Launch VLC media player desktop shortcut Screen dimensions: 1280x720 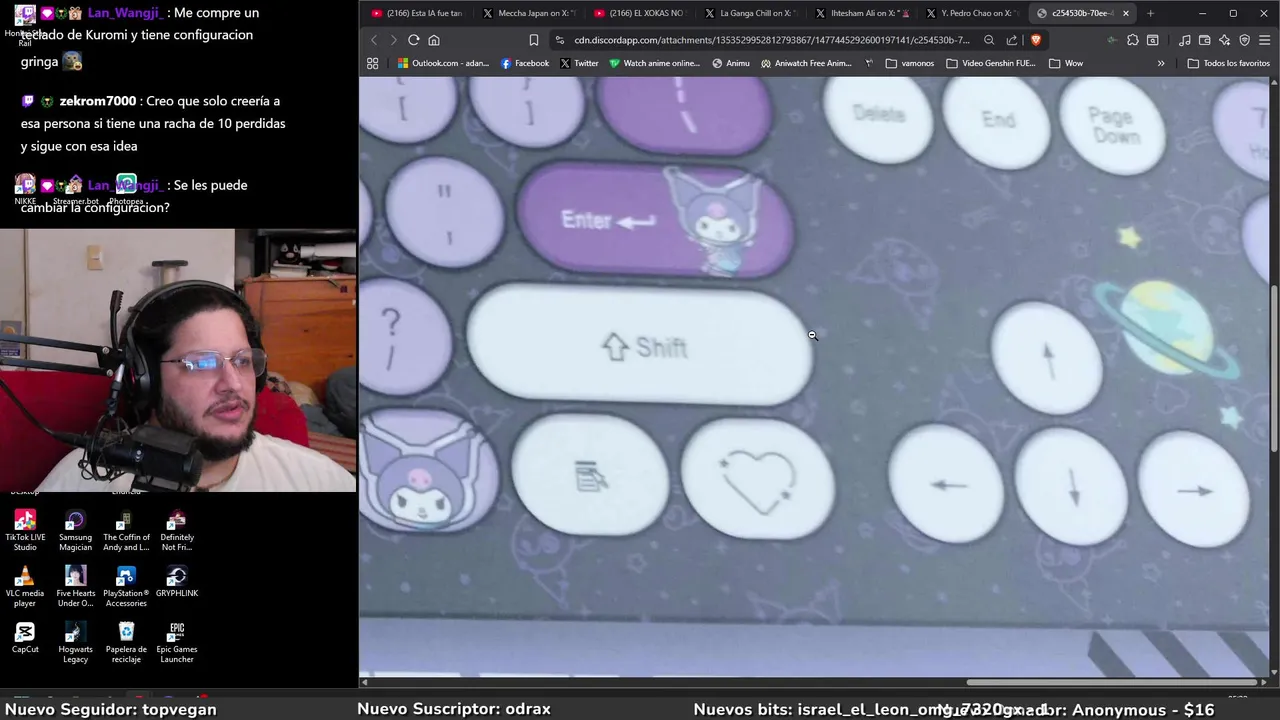pyautogui.click(x=25, y=586)
